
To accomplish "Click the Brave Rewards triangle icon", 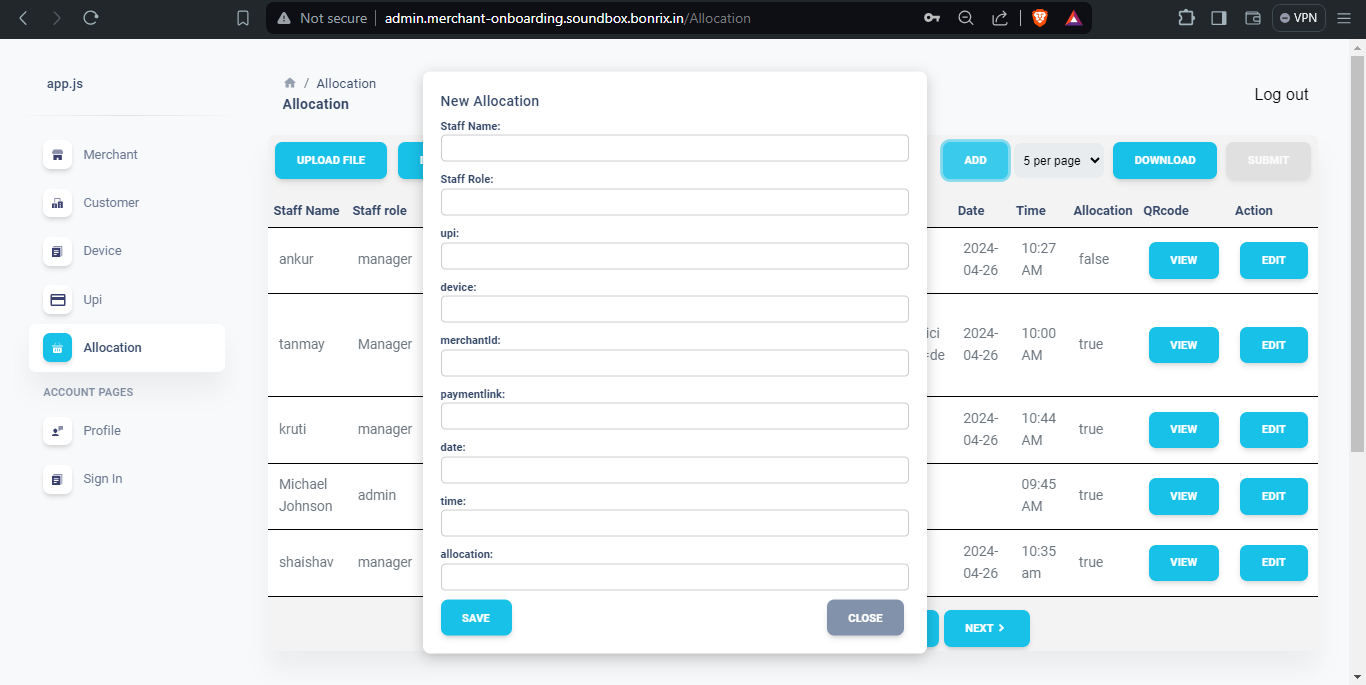I will click(x=1073, y=17).
